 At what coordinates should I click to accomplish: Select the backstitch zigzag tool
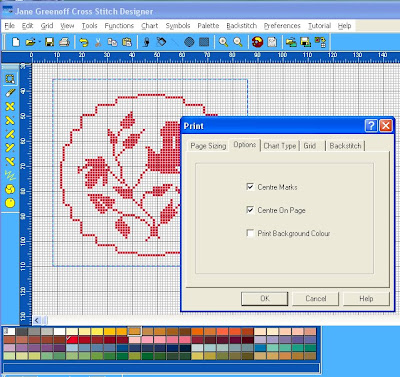(x=10, y=175)
